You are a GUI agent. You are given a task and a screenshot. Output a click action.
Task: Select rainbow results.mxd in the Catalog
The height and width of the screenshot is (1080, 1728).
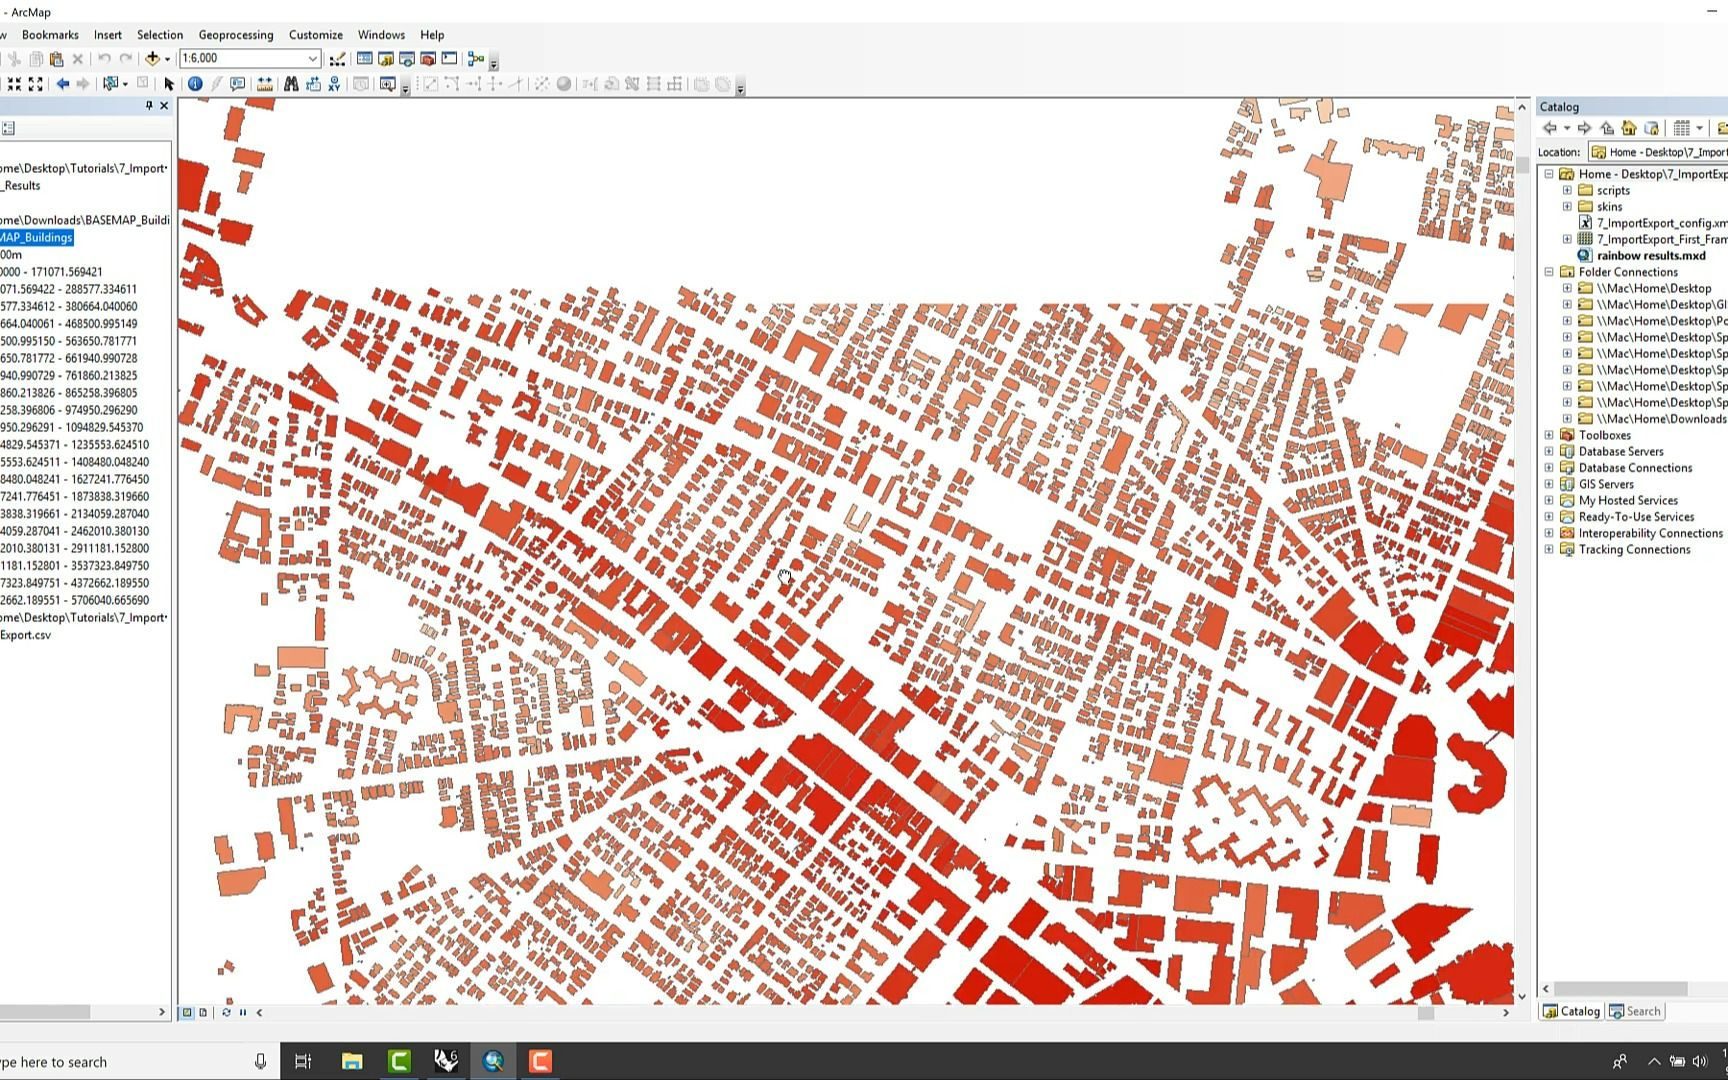(x=1650, y=255)
